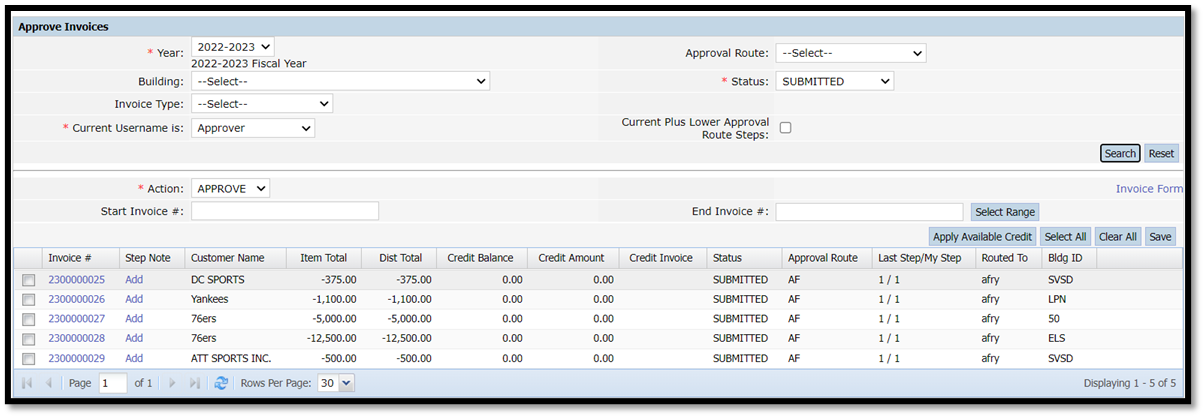Select the checkbox for the Yankees invoice
The image size is (1204, 417).
pyautogui.click(x=28, y=300)
